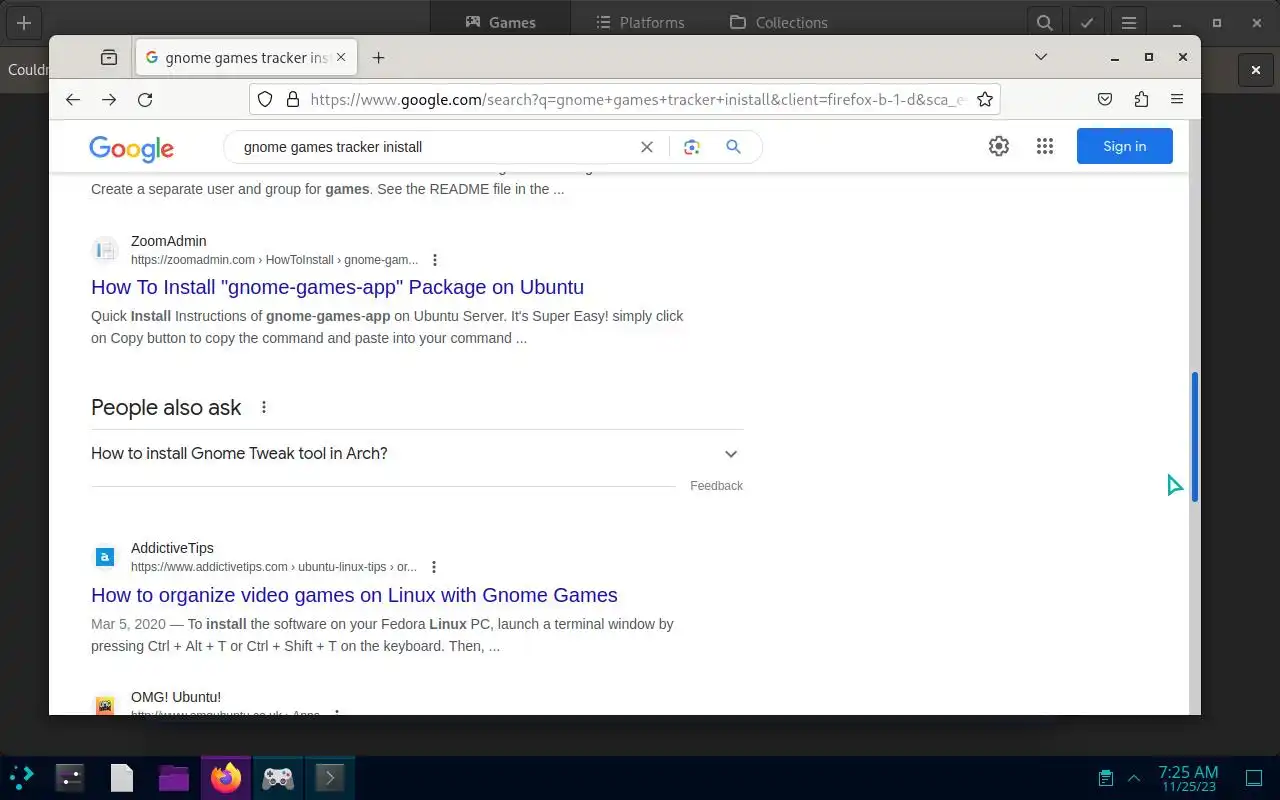
Task: Switch to Games tab in Games window
Action: pos(500,22)
